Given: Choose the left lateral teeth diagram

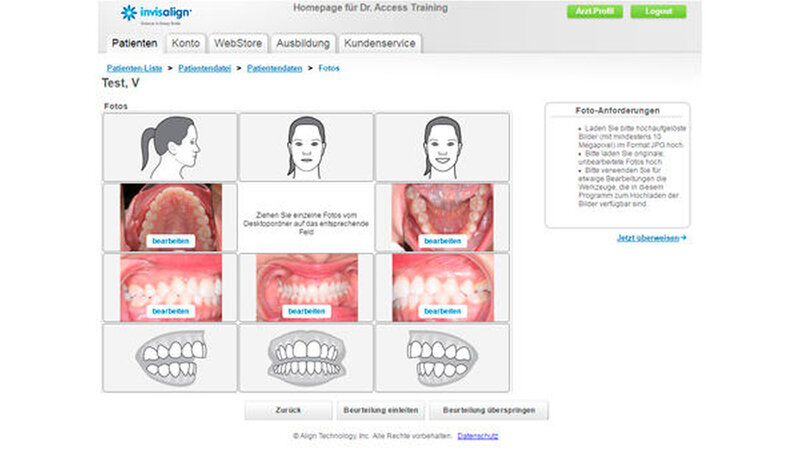Looking at the screenshot, I should point(442,358).
